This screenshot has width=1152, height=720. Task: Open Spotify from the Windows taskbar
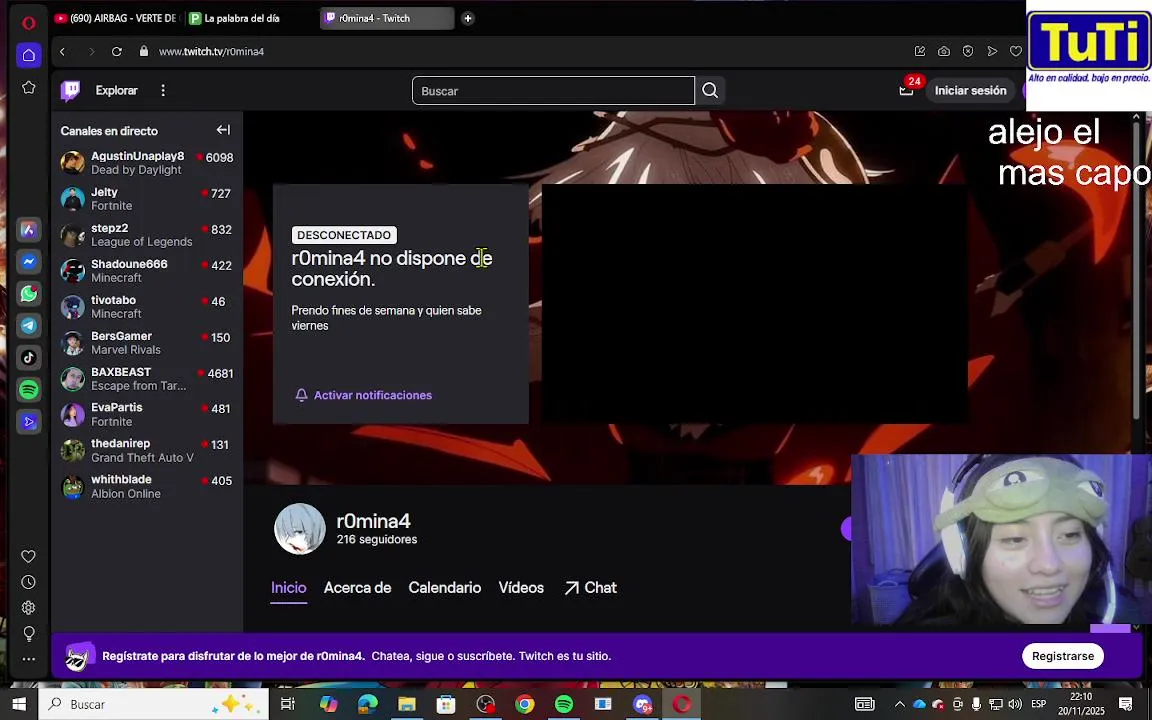[564, 704]
